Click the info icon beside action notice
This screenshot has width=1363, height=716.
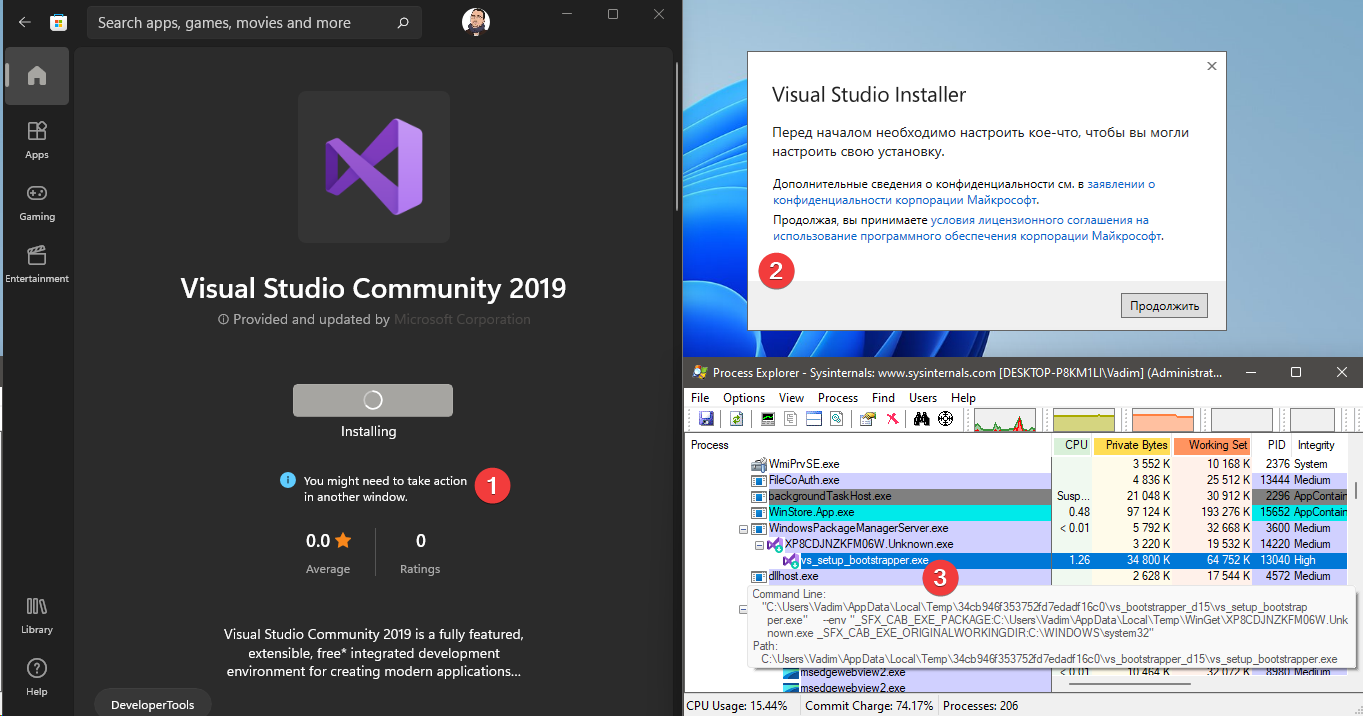288,480
